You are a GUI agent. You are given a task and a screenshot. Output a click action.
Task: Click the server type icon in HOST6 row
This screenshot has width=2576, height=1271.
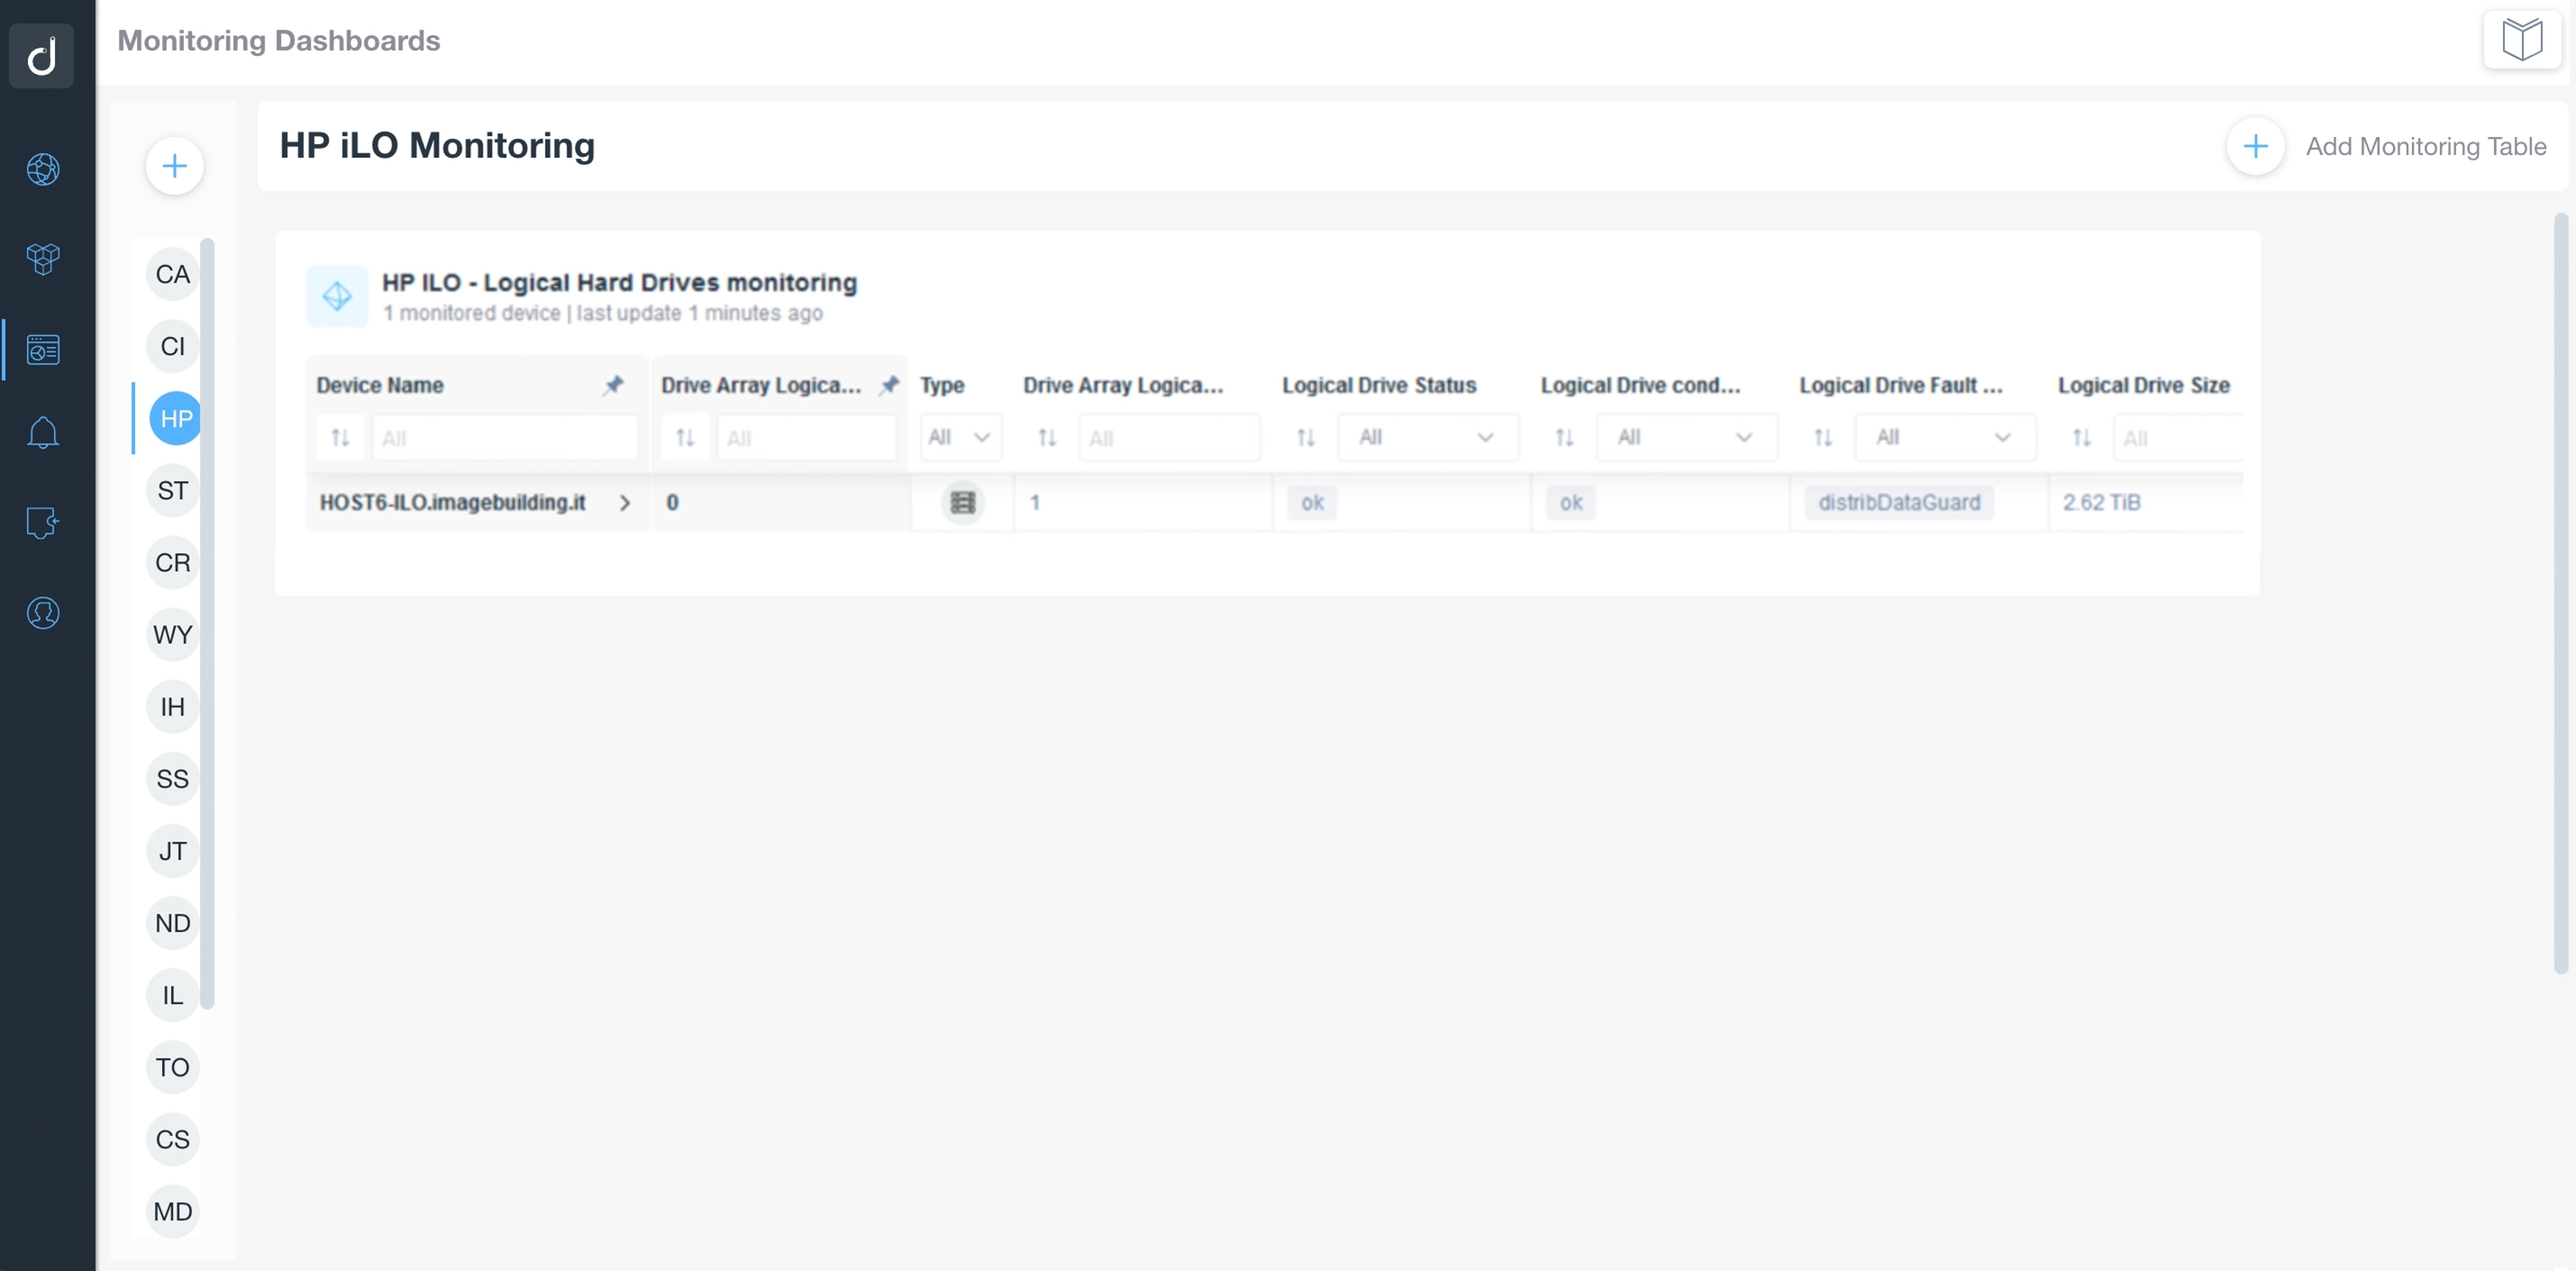point(963,502)
